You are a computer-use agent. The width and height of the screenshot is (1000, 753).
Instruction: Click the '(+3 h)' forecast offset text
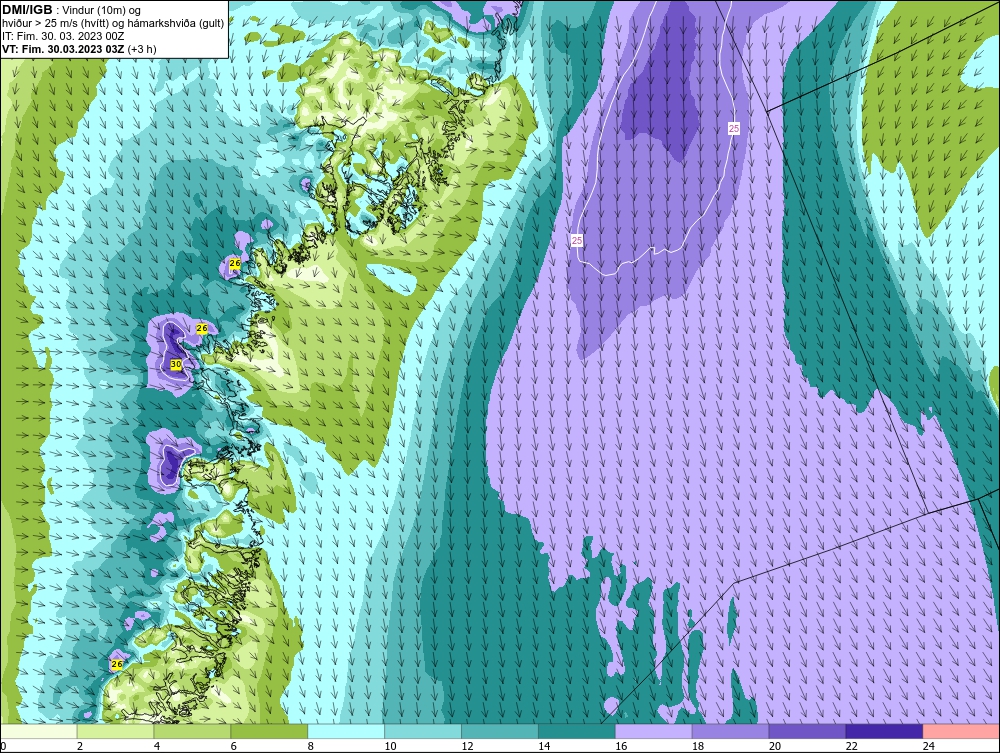[142, 49]
